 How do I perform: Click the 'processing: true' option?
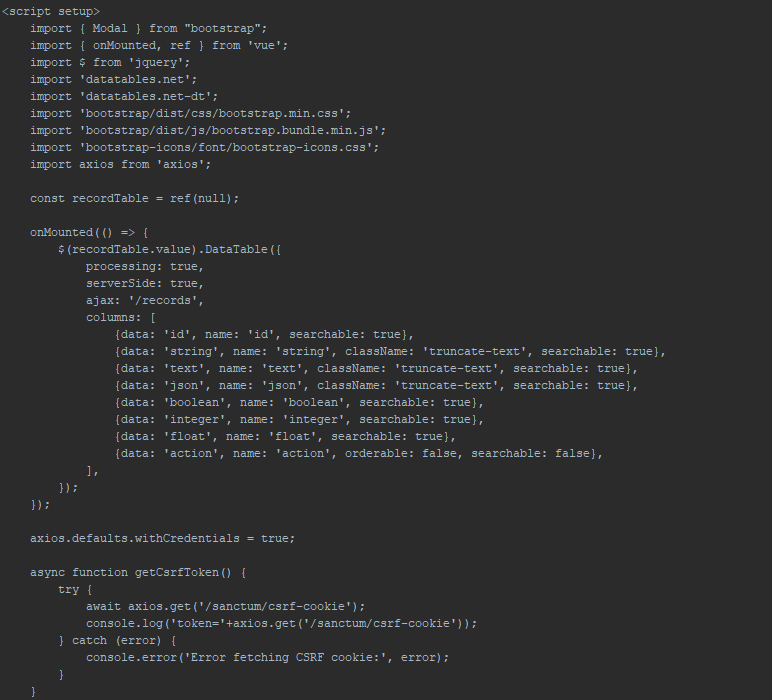pos(144,266)
